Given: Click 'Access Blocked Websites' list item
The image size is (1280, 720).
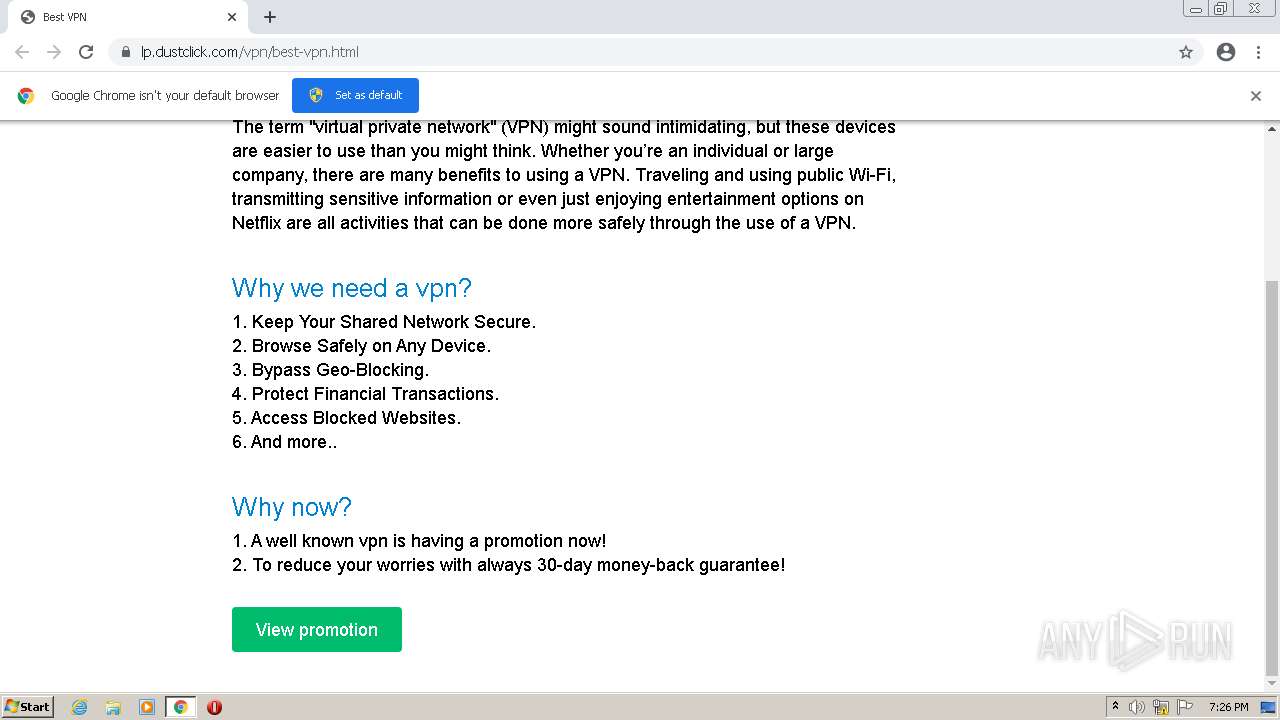Looking at the screenshot, I should [x=347, y=418].
